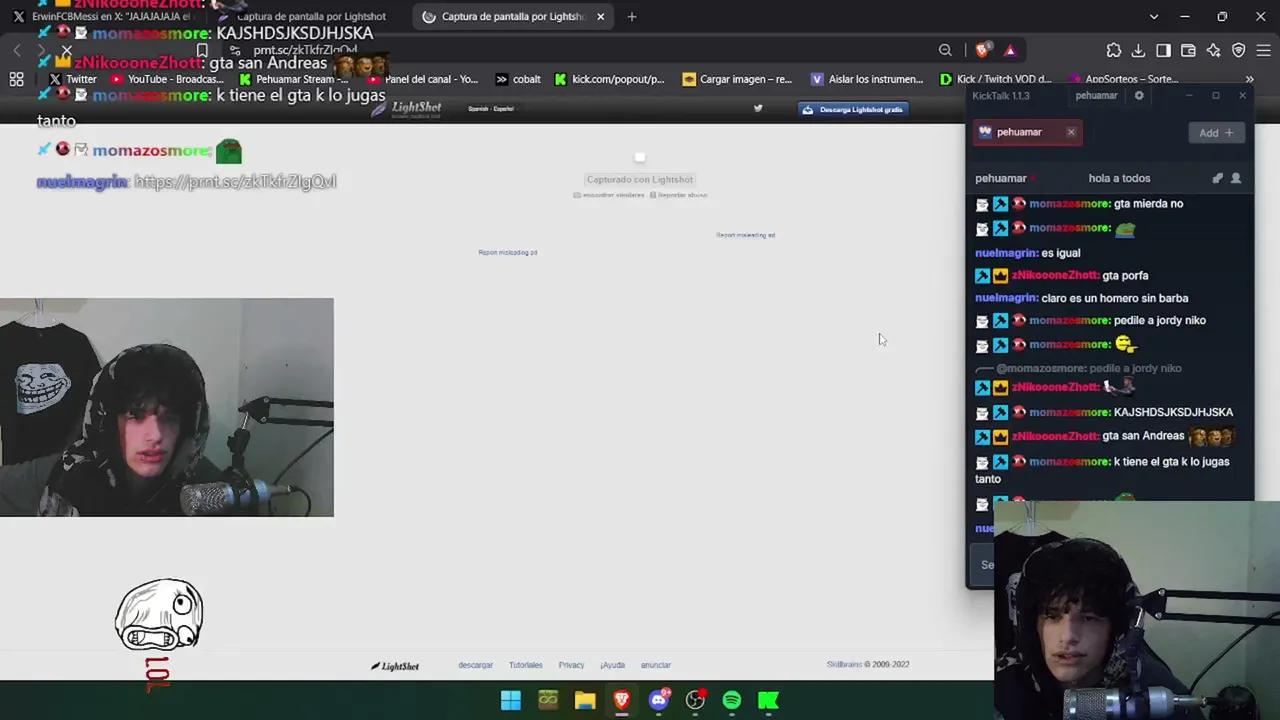Open the cobalt bookmark

click(x=518, y=79)
